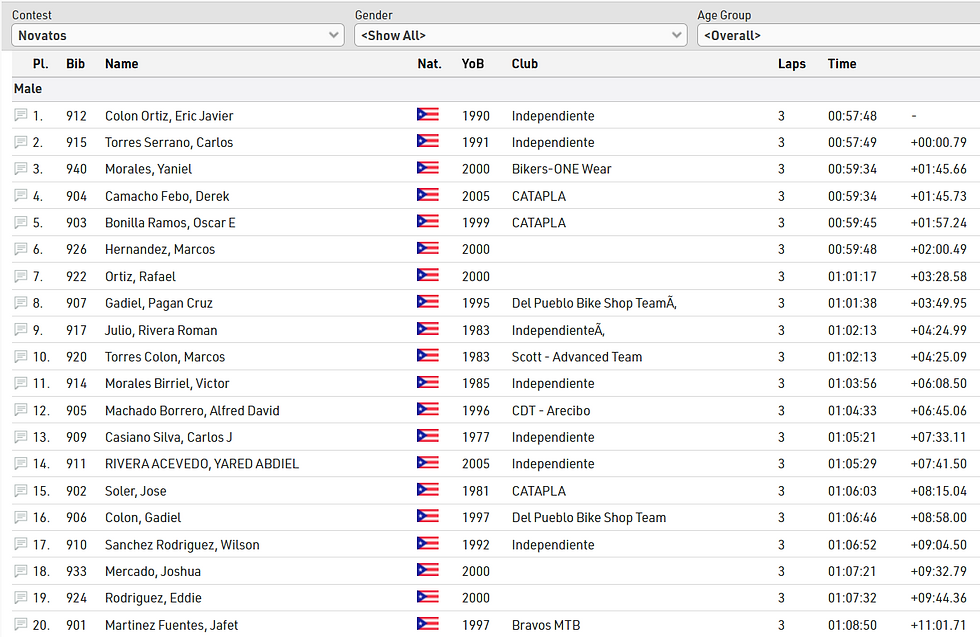
Task: Open Martinez Fuentes, Jafet result row
Action: tap(171, 625)
